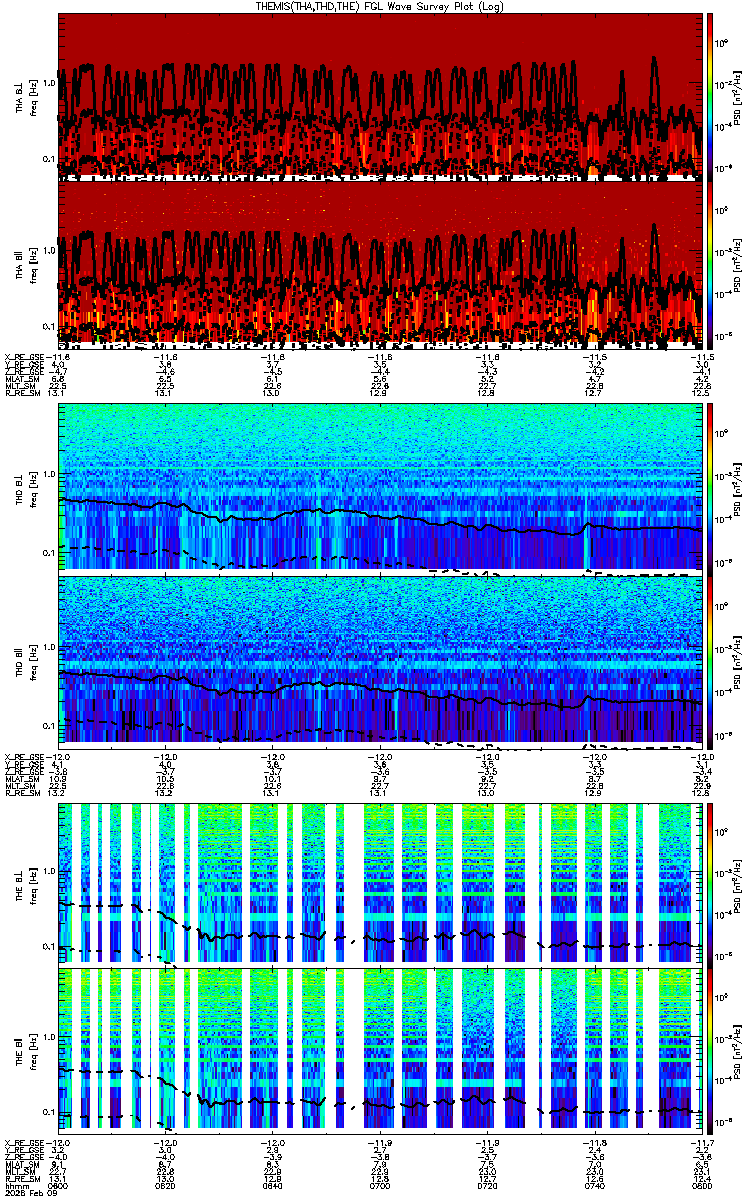Click the 0800 time tick label

click(700, 1184)
